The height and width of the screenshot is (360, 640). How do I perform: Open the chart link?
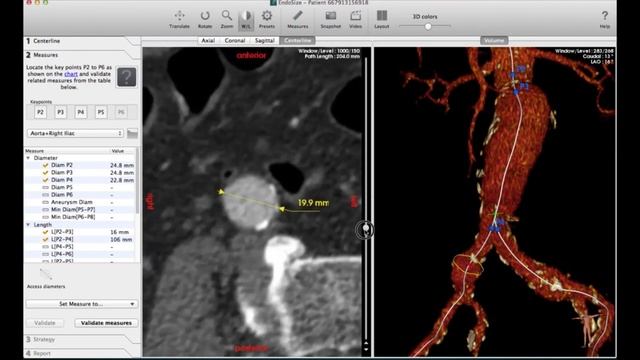coord(71,74)
